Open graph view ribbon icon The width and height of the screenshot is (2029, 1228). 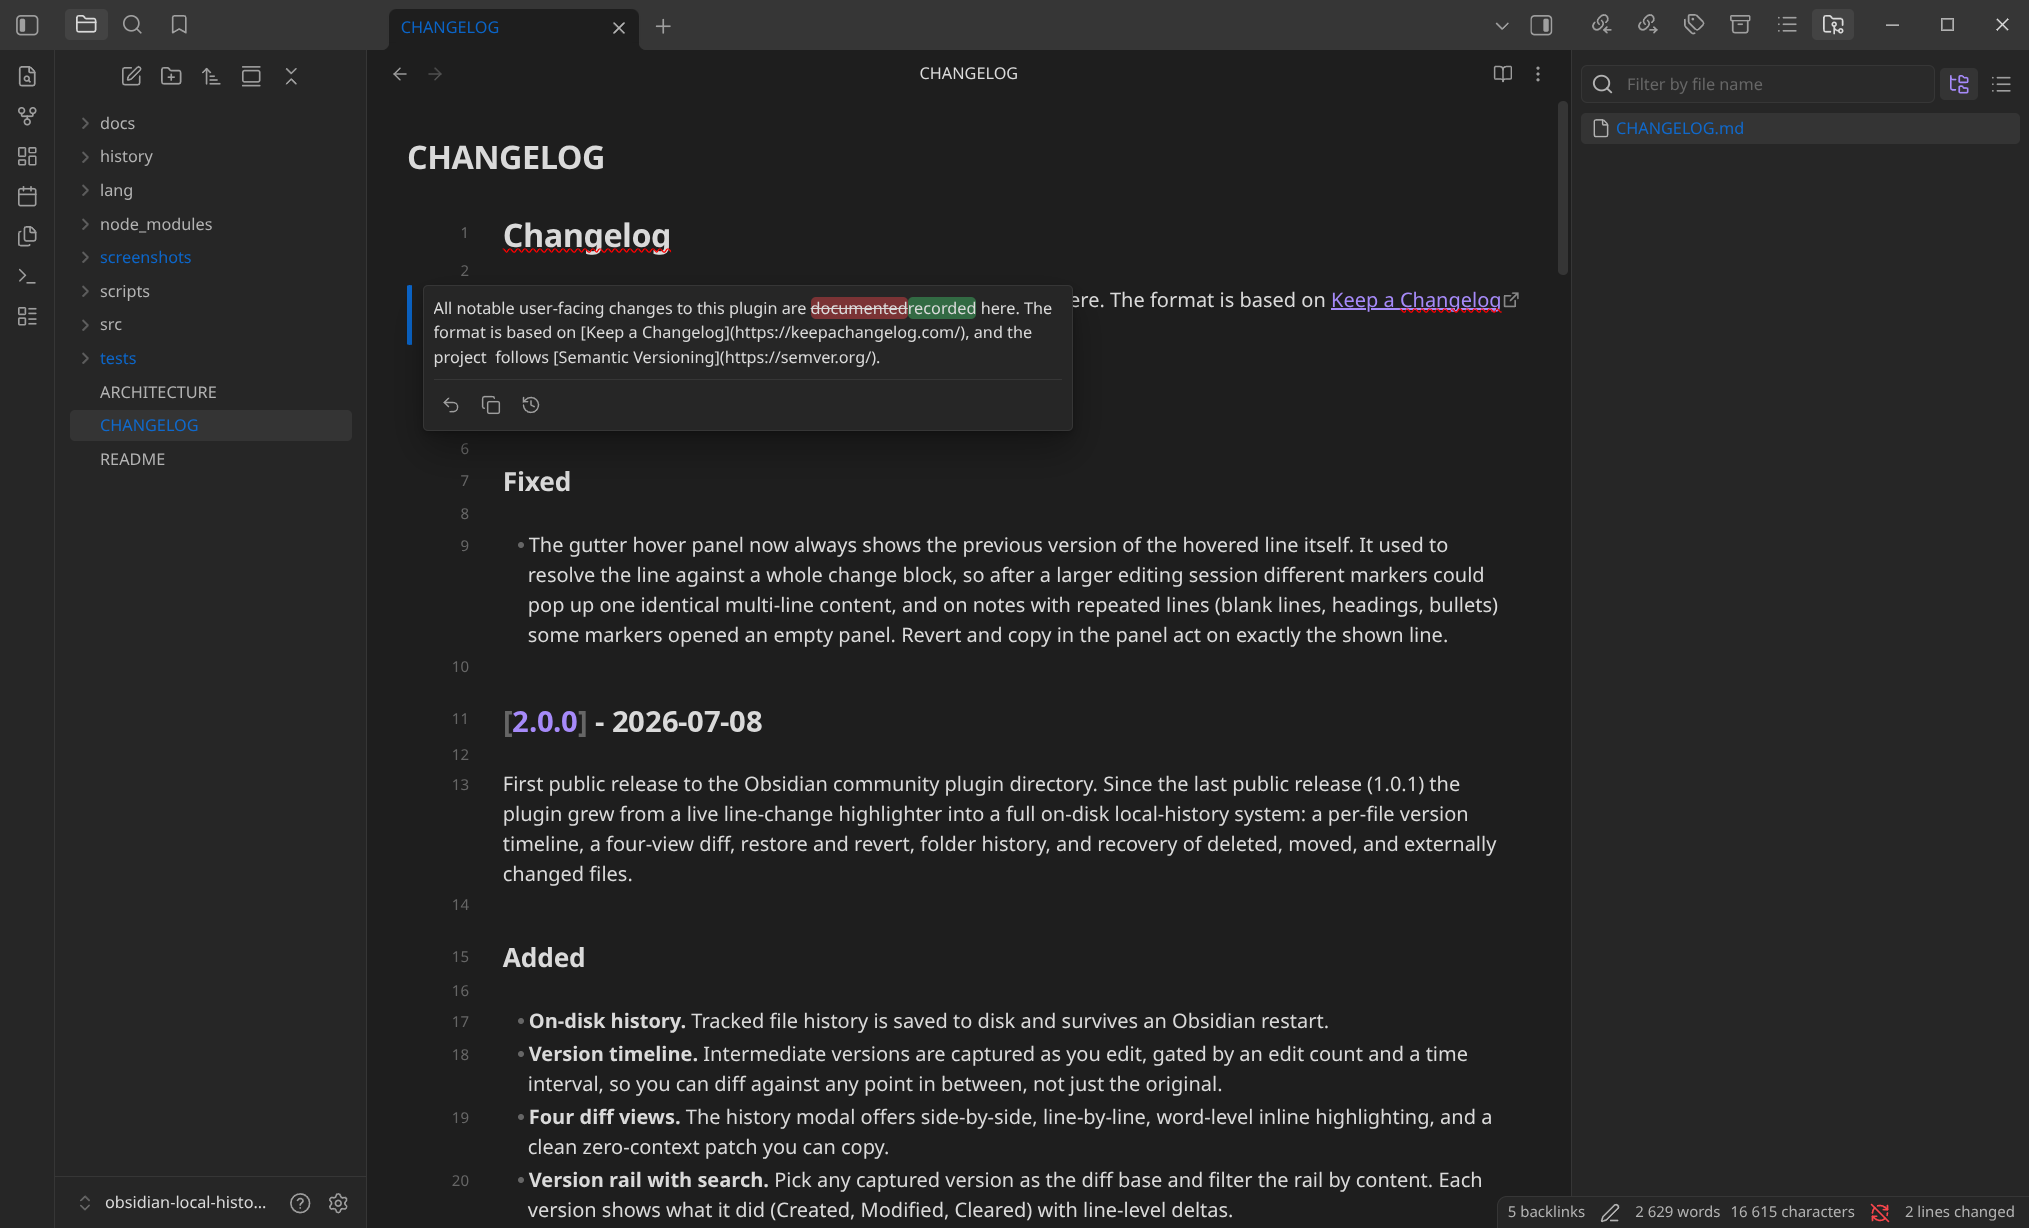27,116
